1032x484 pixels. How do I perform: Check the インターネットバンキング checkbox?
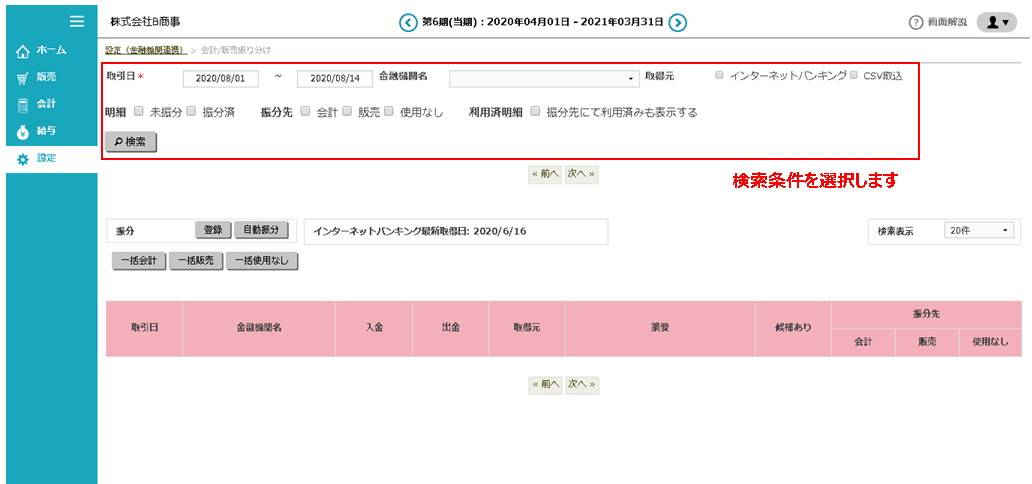[x=720, y=76]
